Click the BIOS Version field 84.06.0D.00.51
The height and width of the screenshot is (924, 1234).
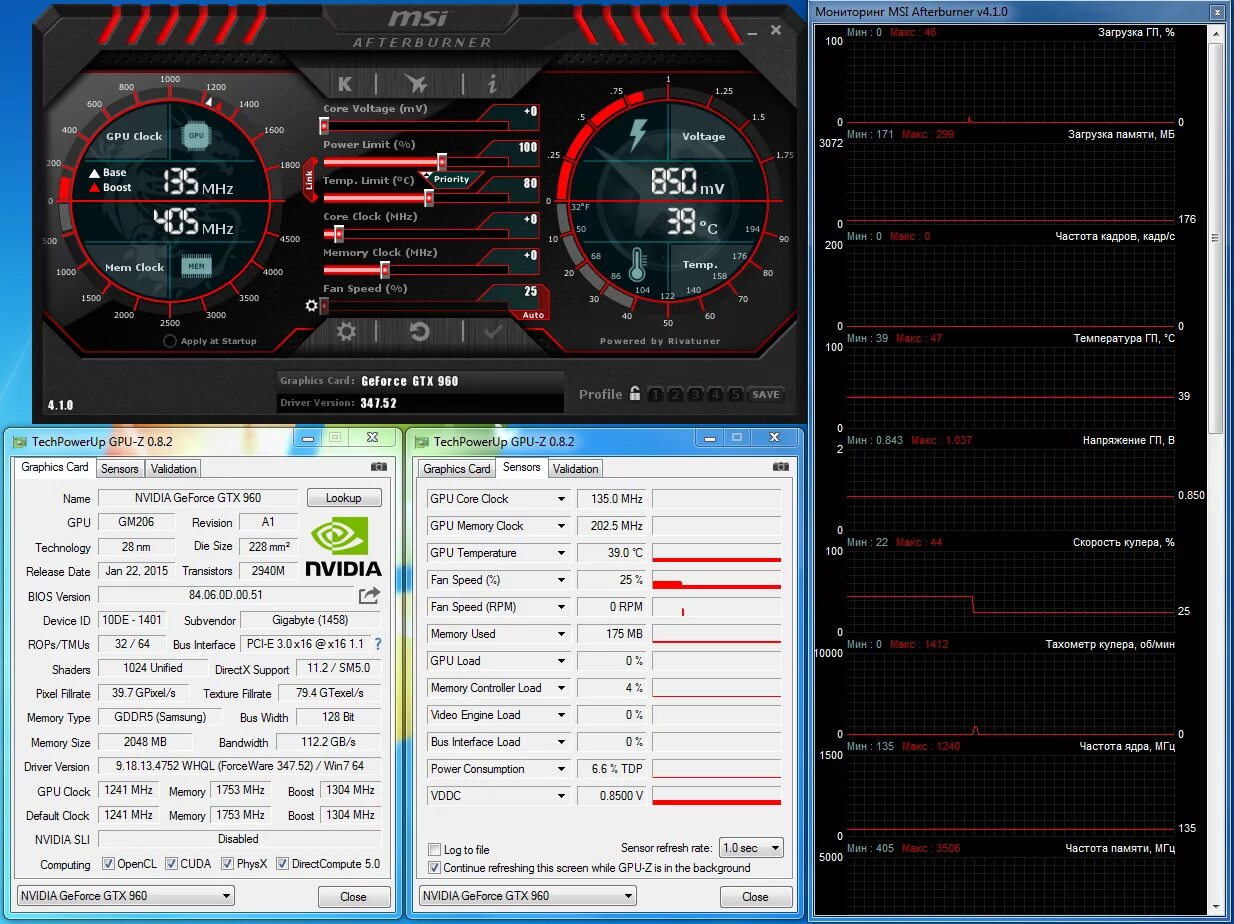[x=224, y=596]
